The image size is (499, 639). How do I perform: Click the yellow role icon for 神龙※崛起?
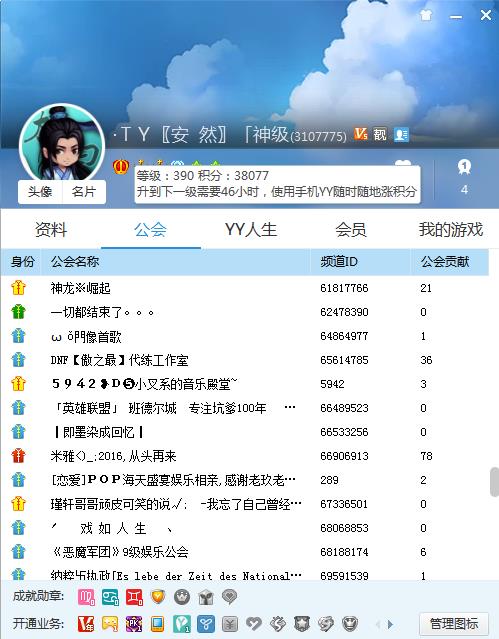point(18,288)
